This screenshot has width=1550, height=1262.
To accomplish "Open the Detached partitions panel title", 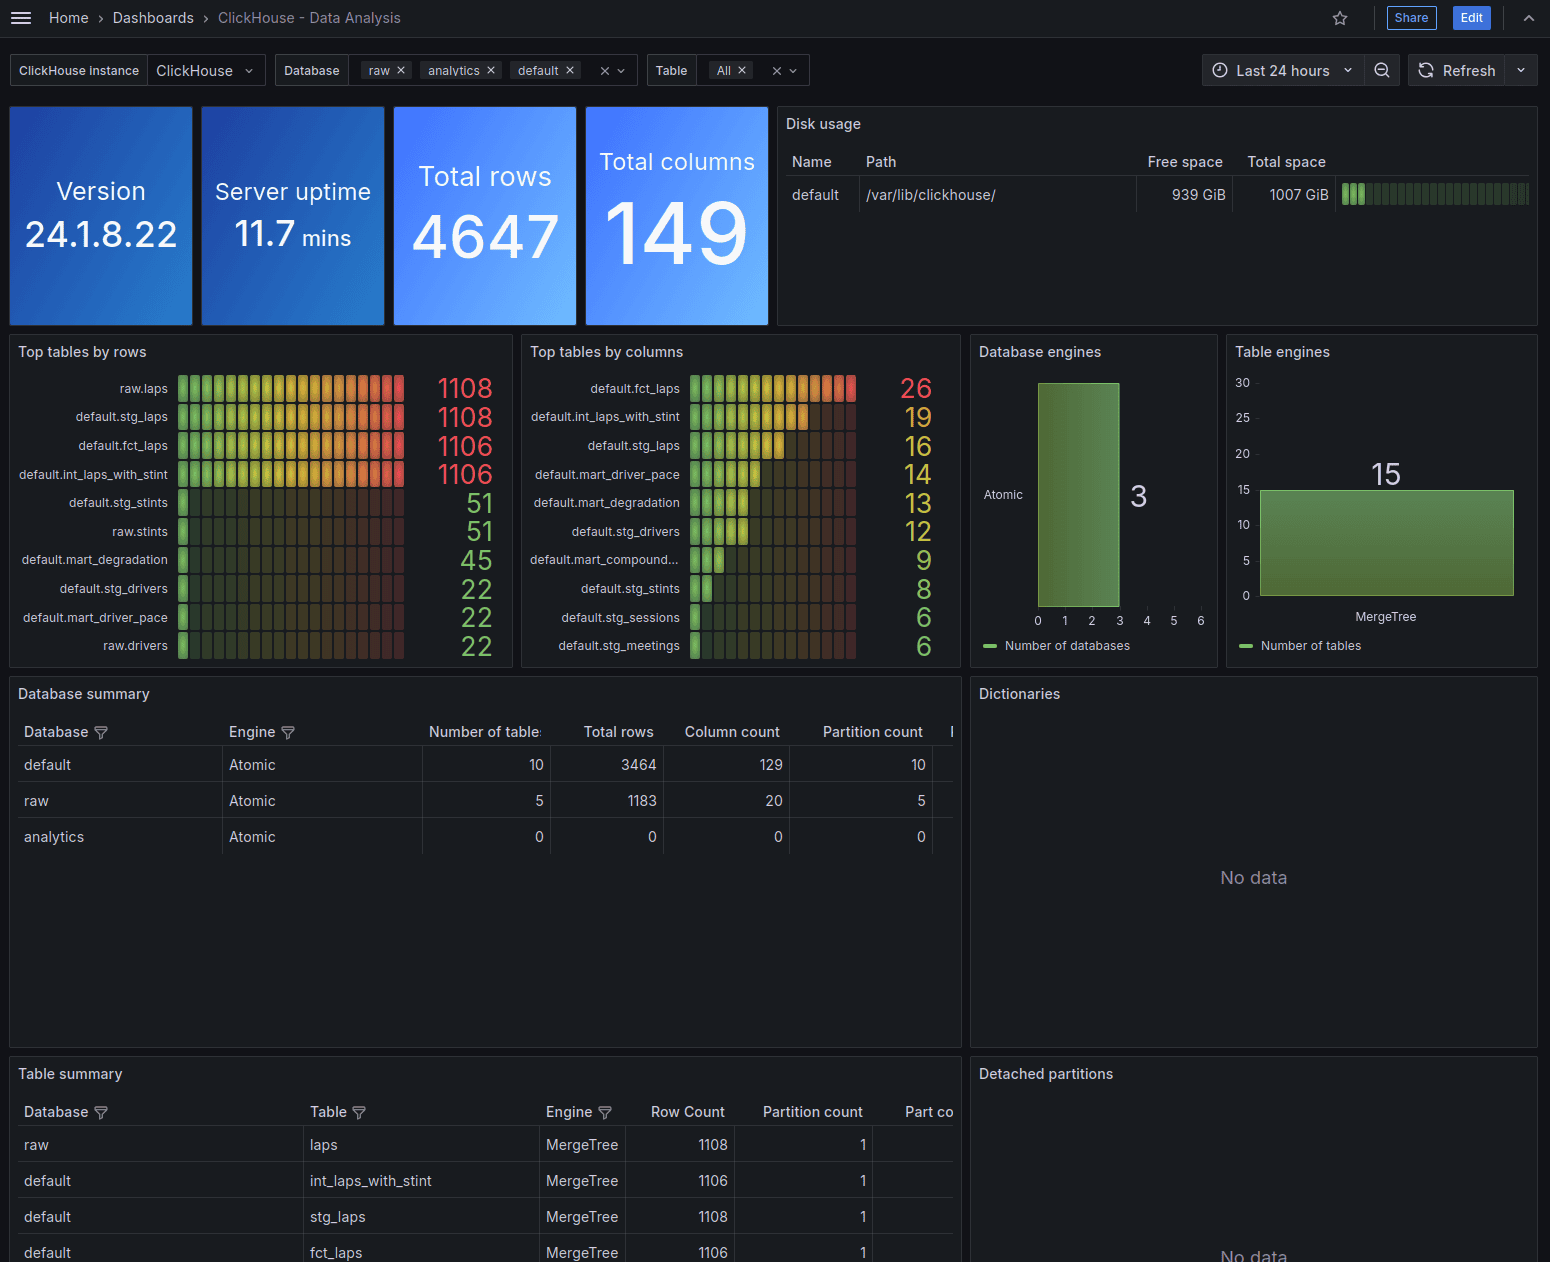I will [1046, 1074].
